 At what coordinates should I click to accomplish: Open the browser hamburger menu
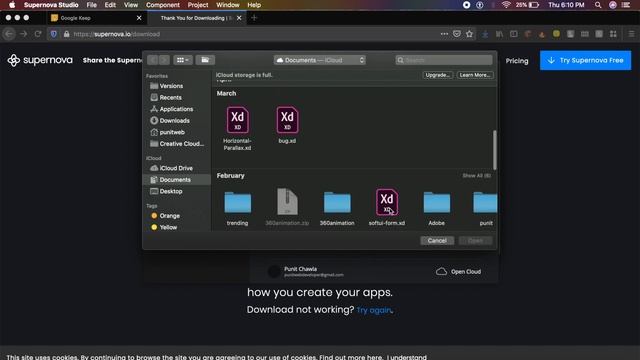click(x=631, y=34)
